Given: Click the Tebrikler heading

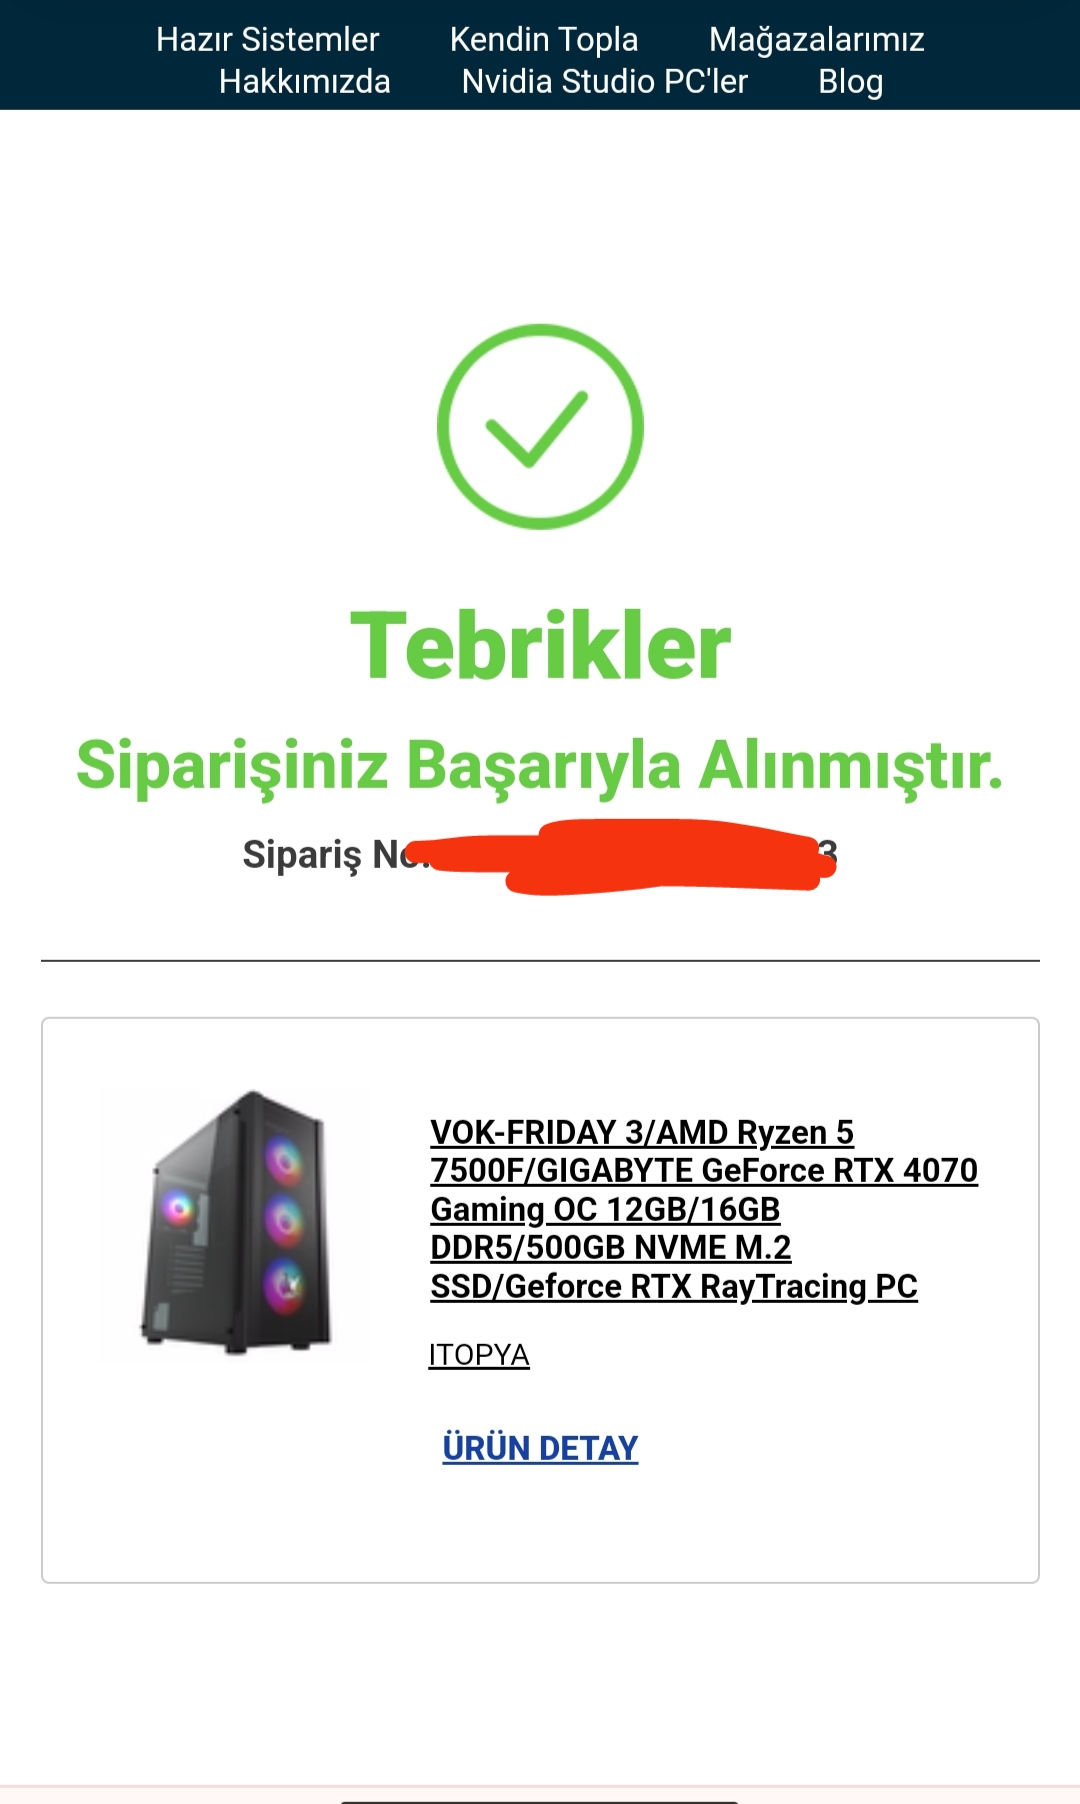Looking at the screenshot, I should (540, 646).
